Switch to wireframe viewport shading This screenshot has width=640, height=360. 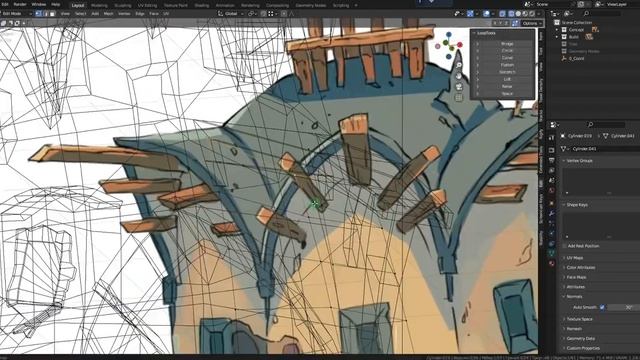click(511, 13)
